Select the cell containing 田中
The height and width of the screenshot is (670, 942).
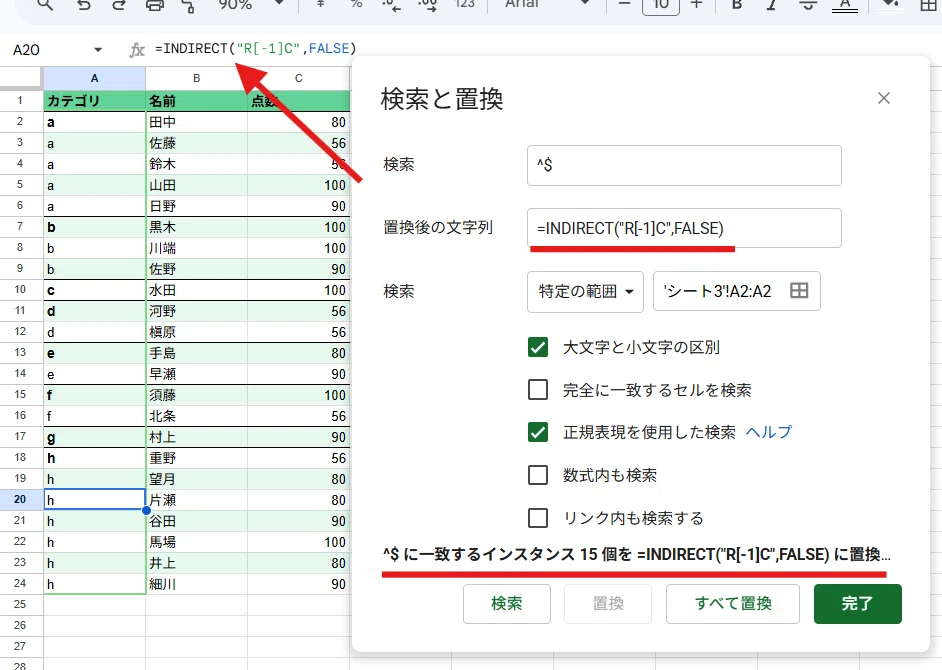[196, 122]
